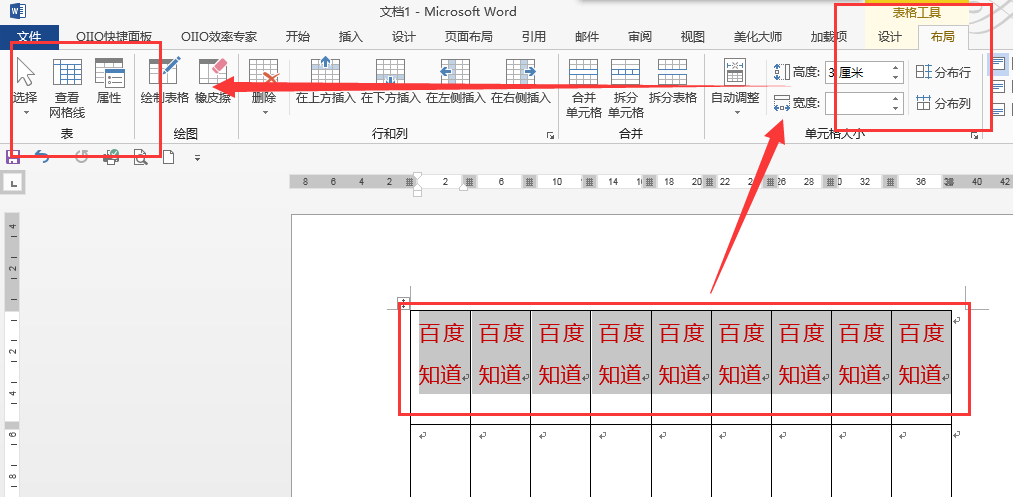1013x497 pixels.
Task: Switch to the OIIO效率专家 tab
Action: click(219, 37)
